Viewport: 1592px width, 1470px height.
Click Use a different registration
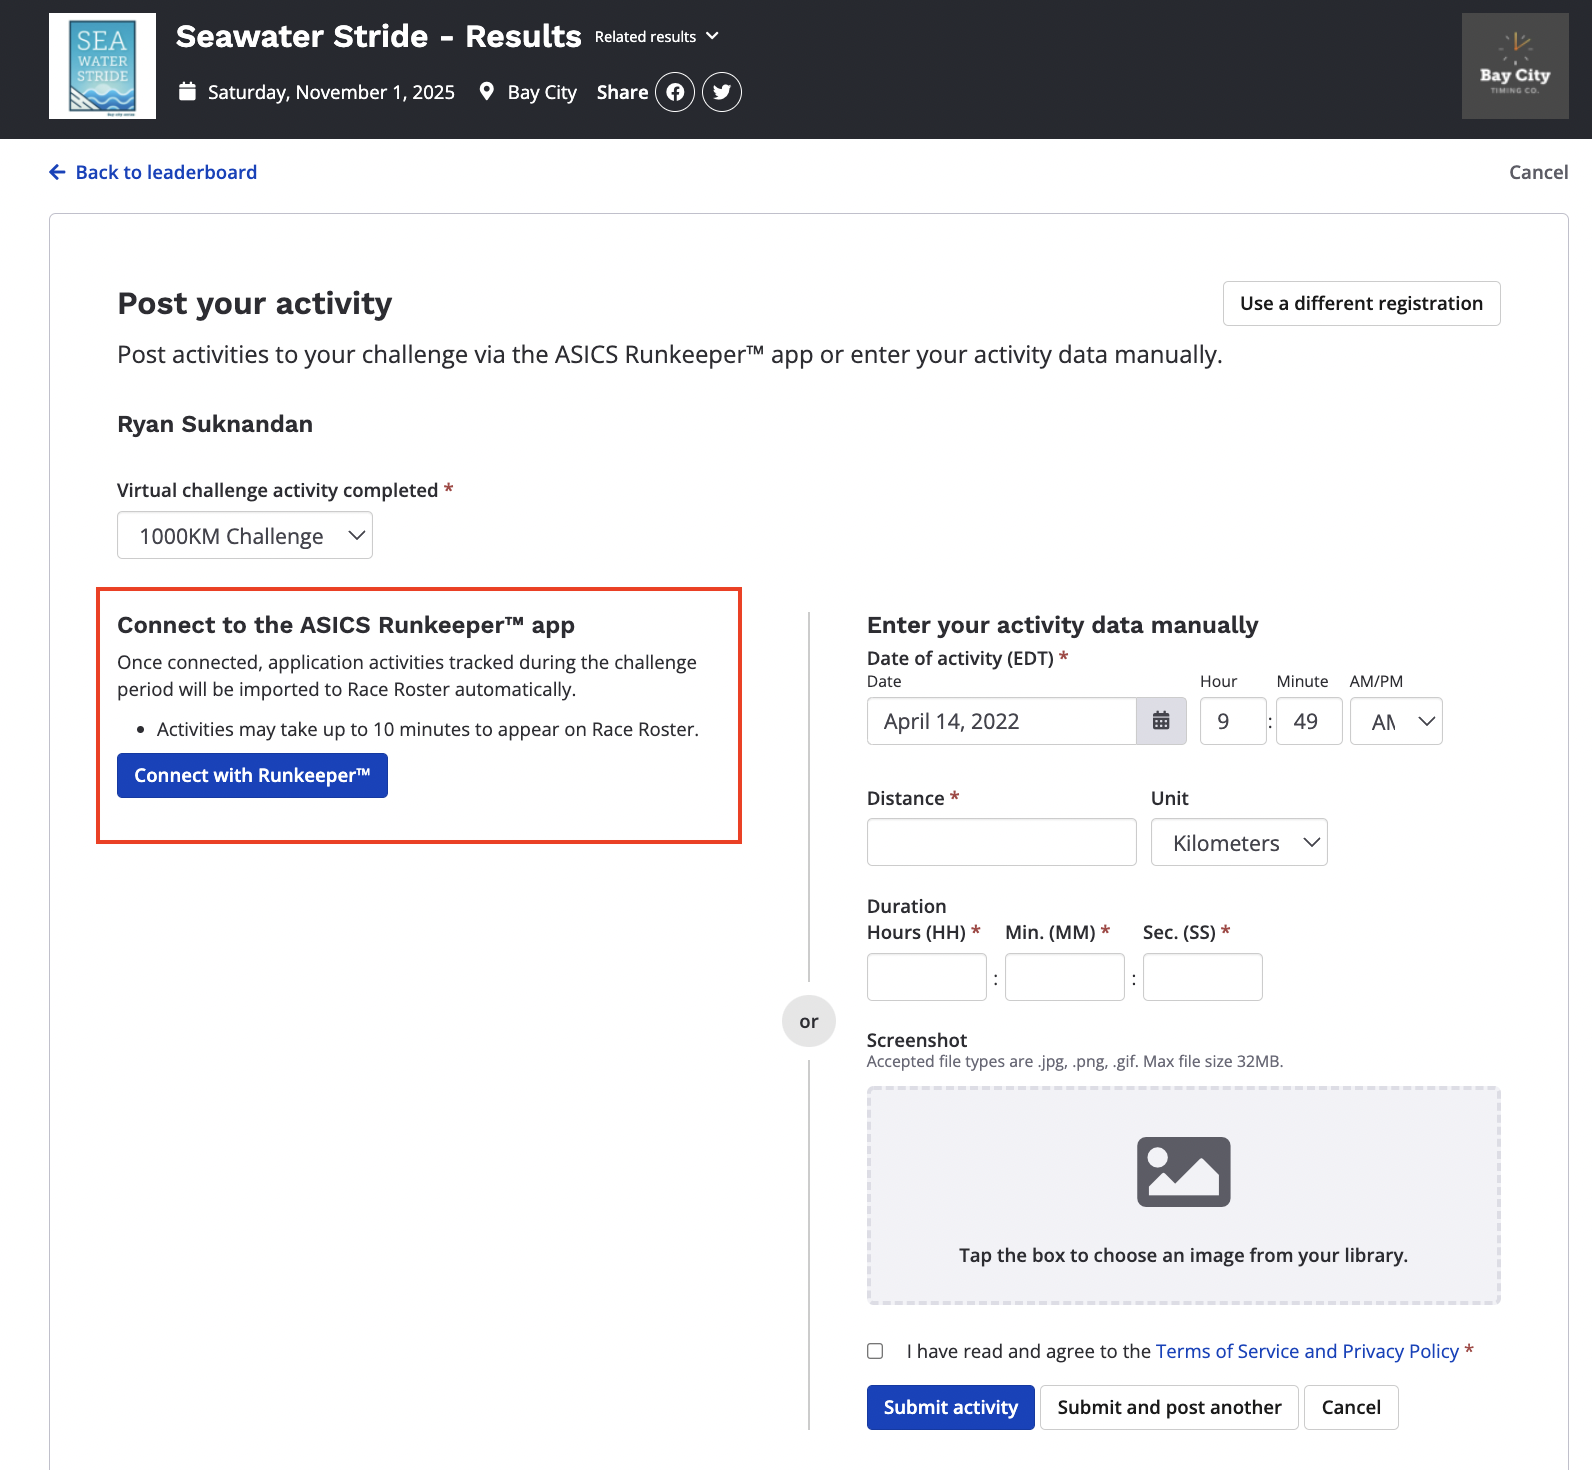click(1361, 303)
